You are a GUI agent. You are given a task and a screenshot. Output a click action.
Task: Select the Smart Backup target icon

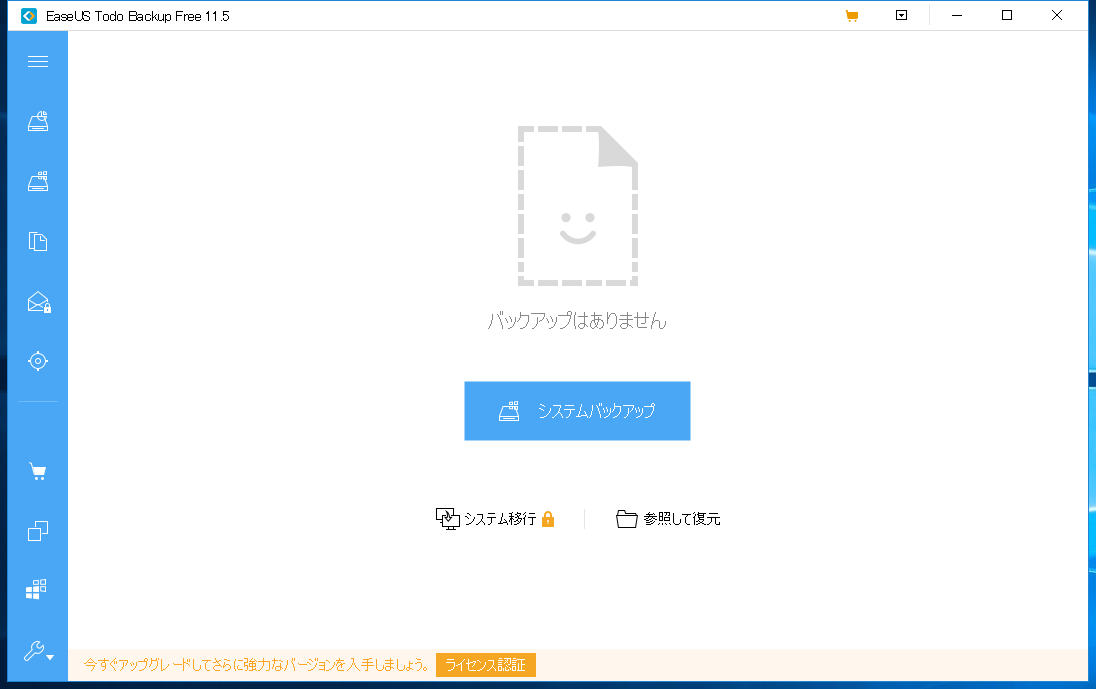(38, 361)
